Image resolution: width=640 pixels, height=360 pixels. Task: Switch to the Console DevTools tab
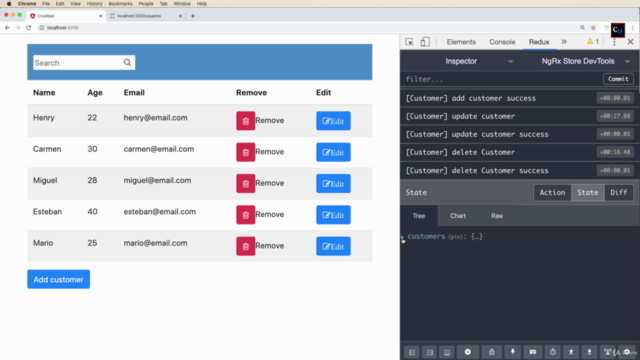point(502,42)
